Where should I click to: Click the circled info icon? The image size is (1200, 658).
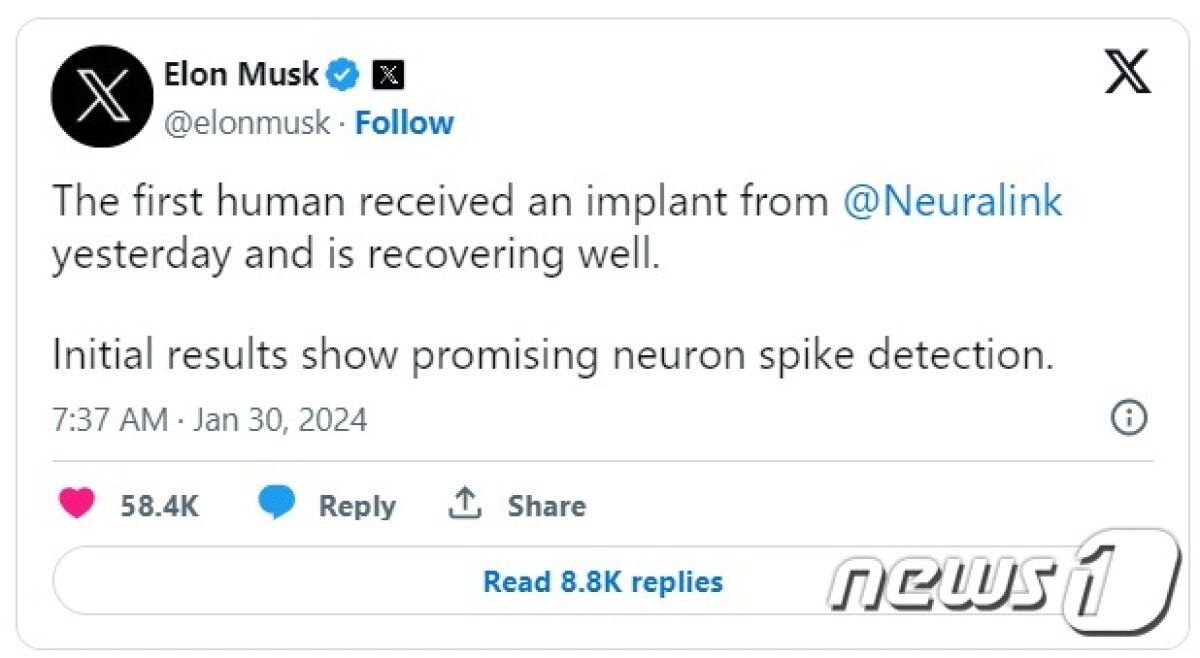coord(1129,418)
